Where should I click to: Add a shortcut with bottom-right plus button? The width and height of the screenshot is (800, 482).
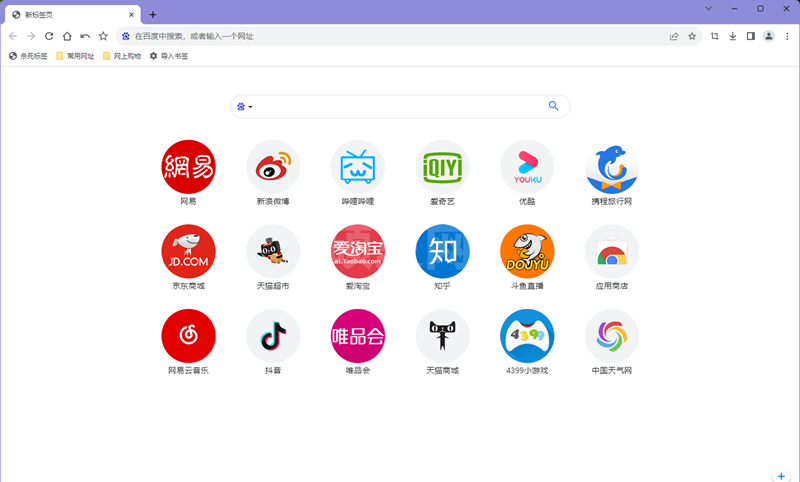coord(781,476)
